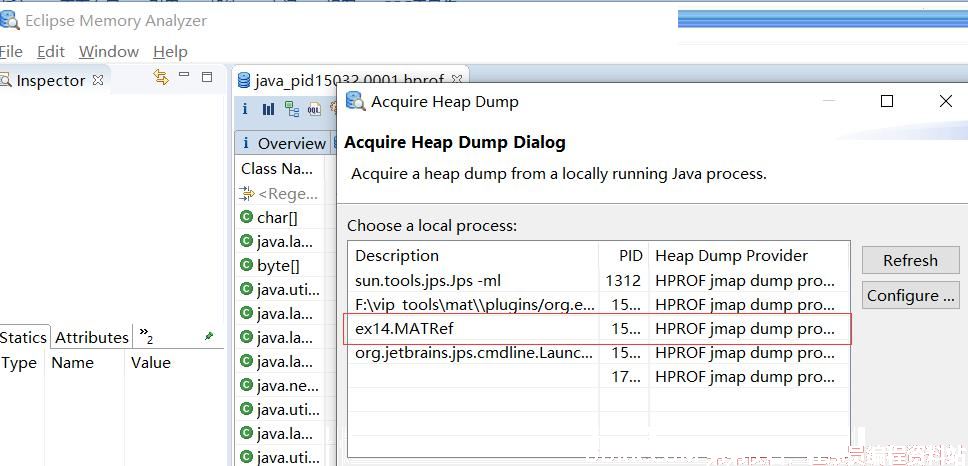The height and width of the screenshot is (466, 968).
Task: Select the org.jetbrains.jps.cmdline.Launc... process
Action: [599, 352]
